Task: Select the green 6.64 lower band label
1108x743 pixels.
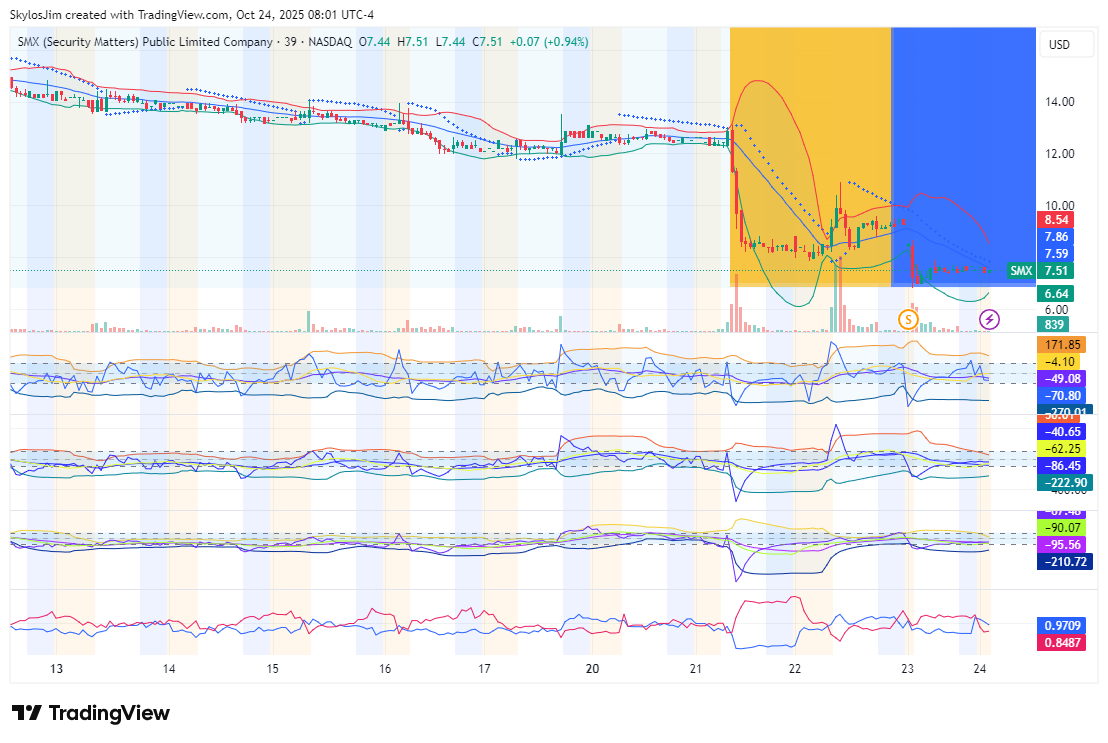Action: 1057,293
